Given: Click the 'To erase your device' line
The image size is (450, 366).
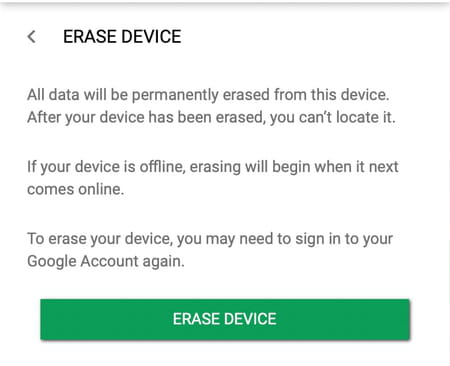Looking at the screenshot, I should click(210, 239).
